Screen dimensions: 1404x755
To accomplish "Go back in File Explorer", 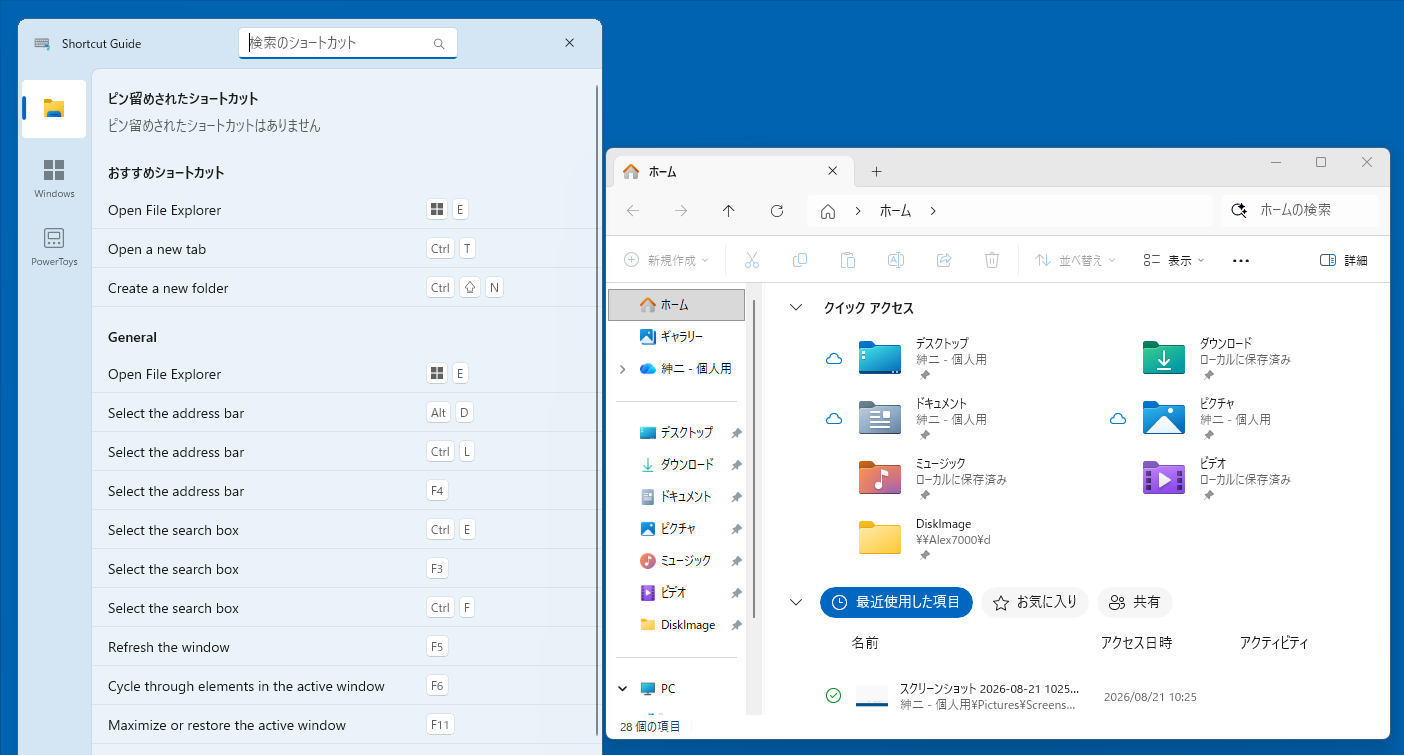I will click(x=633, y=211).
